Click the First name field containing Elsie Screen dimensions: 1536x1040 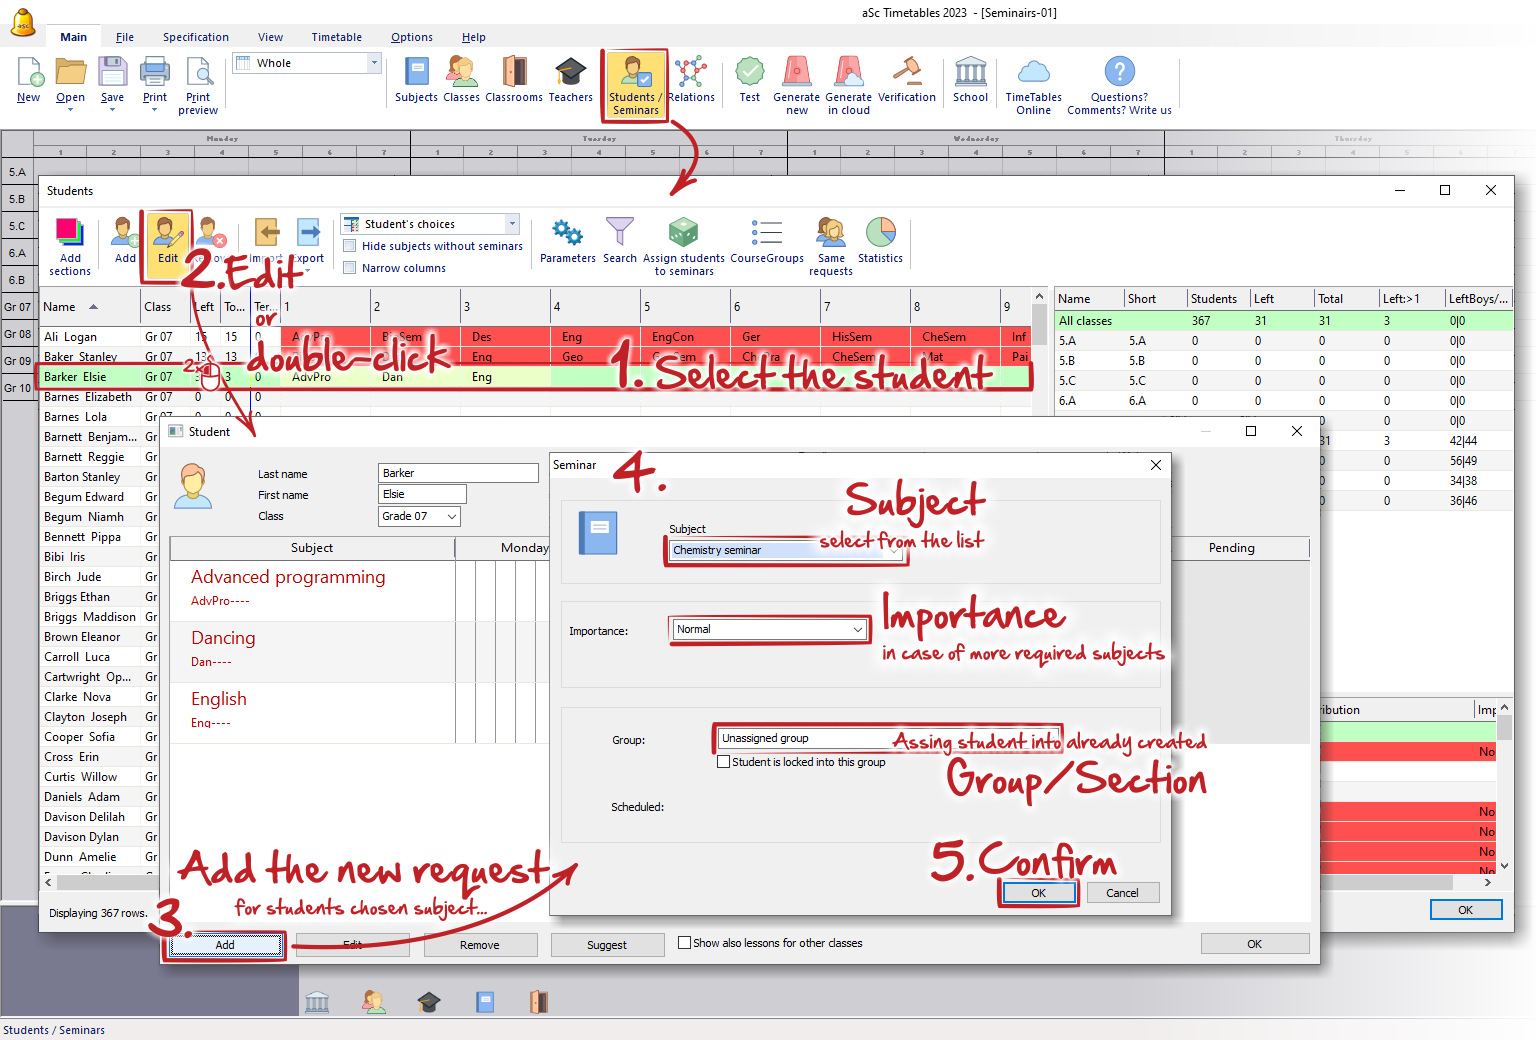click(x=422, y=494)
